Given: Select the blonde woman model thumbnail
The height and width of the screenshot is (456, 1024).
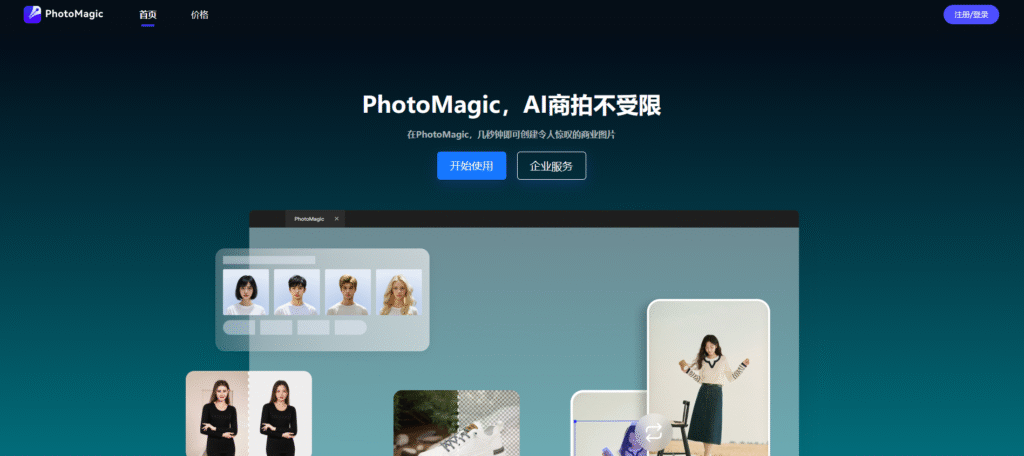Looking at the screenshot, I should coord(399,292).
